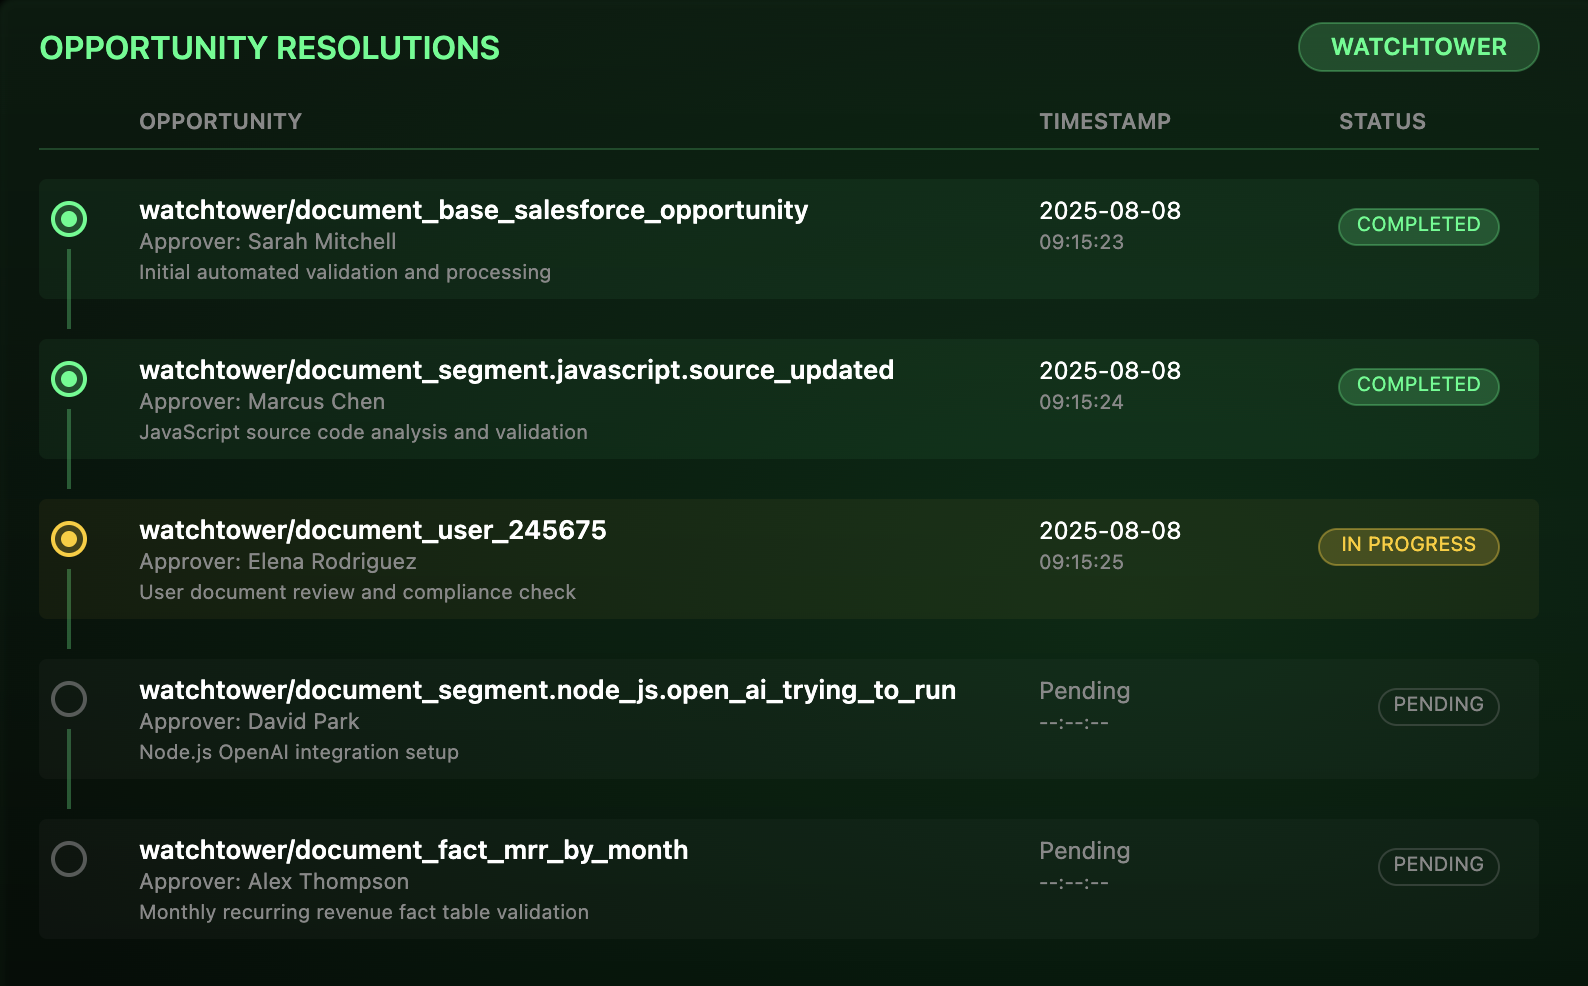Screen dimensions: 1588x986
Task: Click the COMPLETED badge for salesforce_opportunity
Action: tap(1417, 226)
